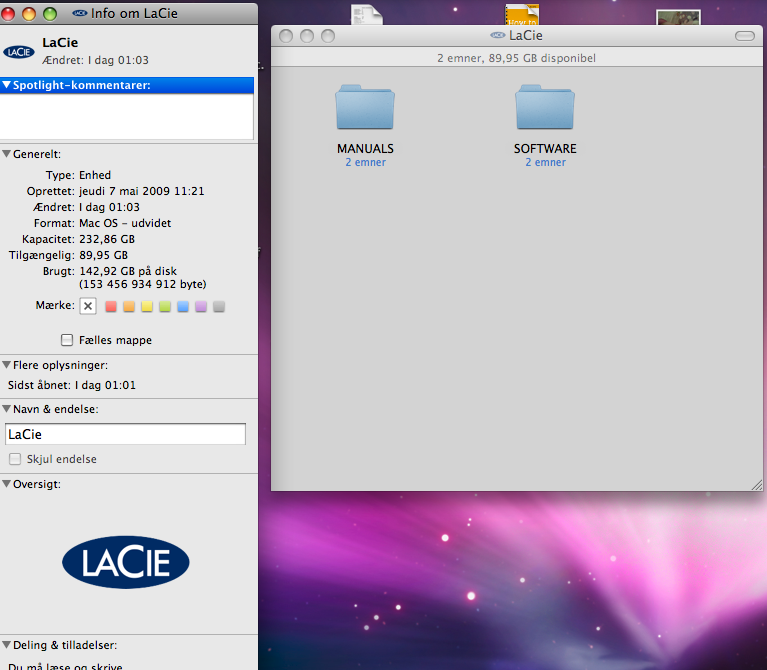Collapse the Oversigt section

coord(6,484)
